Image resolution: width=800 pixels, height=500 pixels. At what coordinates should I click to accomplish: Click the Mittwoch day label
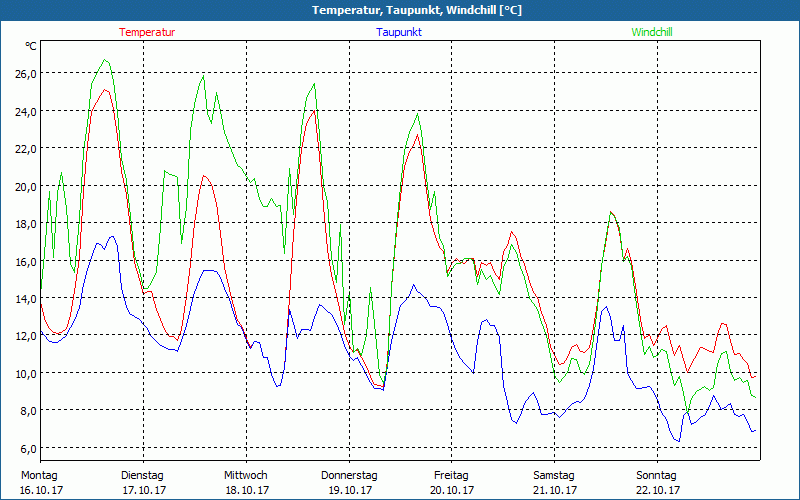[x=246, y=476]
